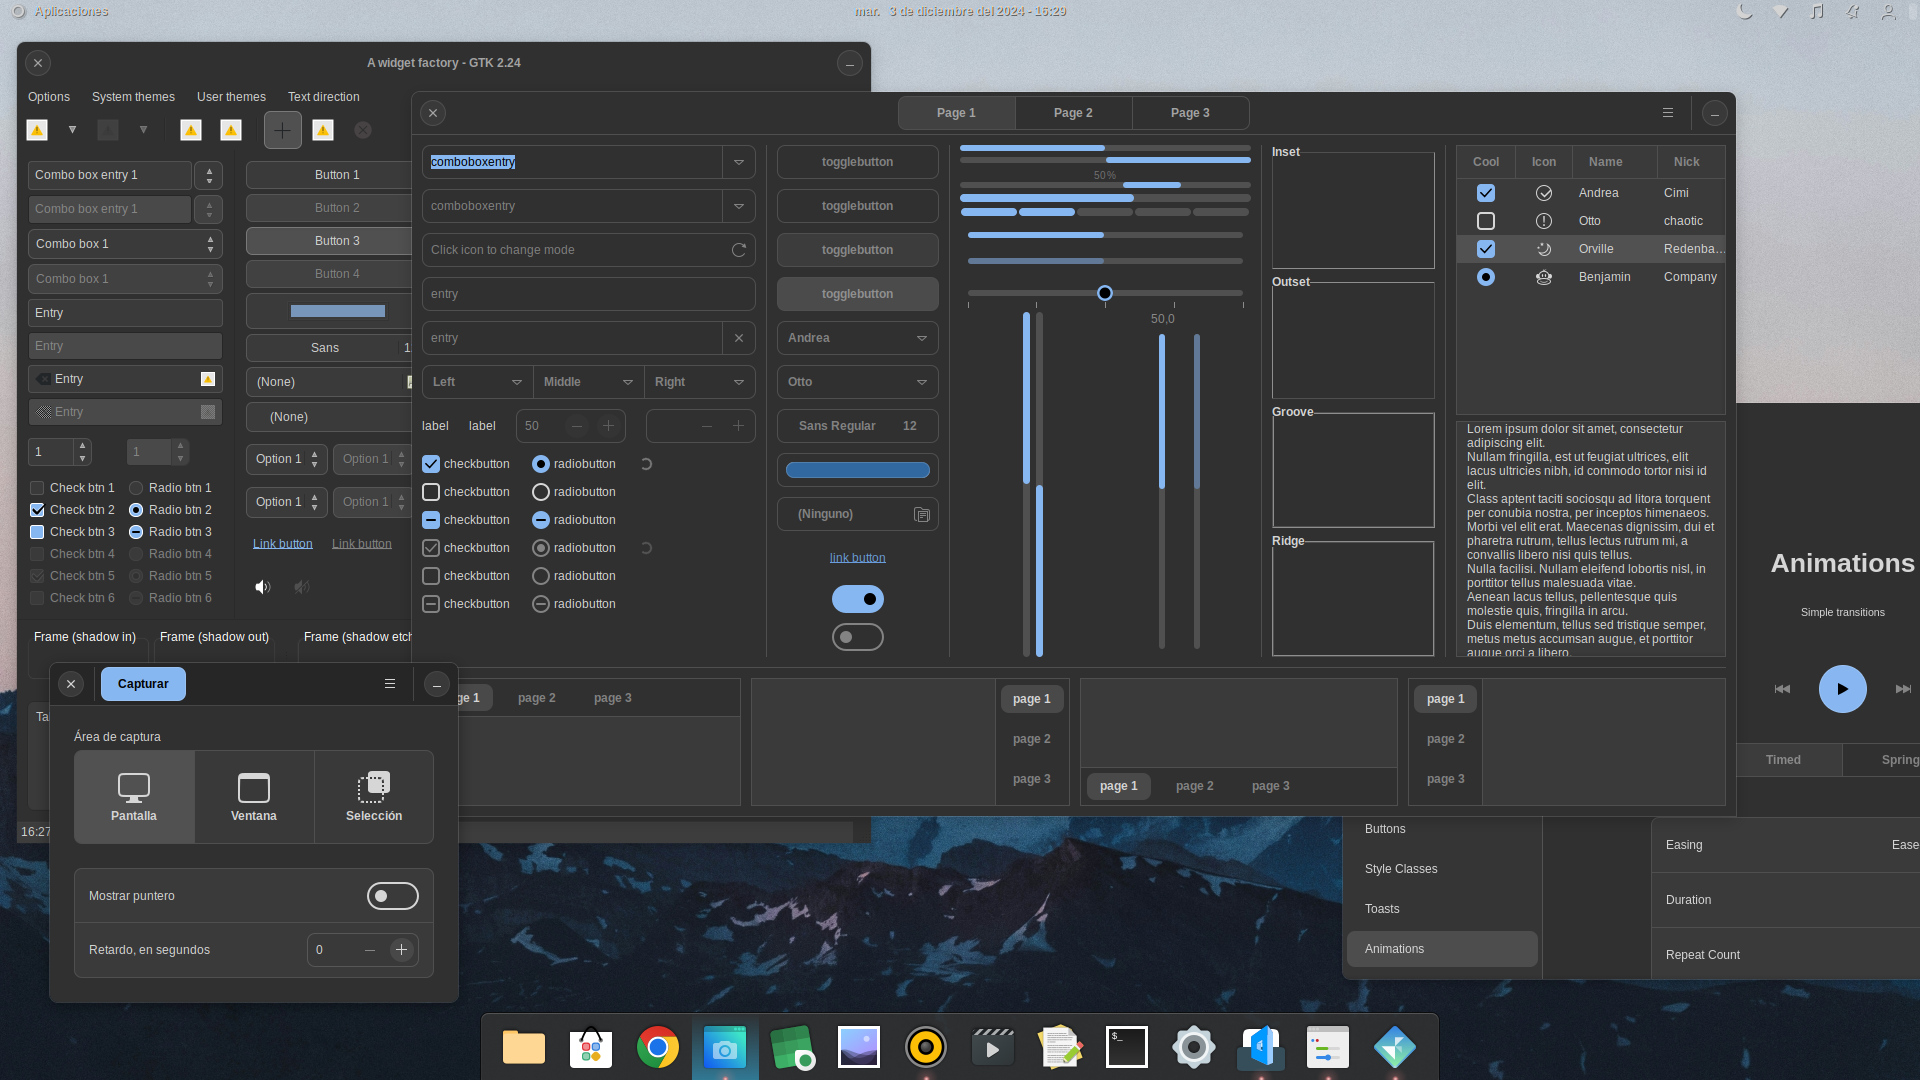This screenshot has height=1080, width=1920.
Task: Open the dropdown arrow of Combo box entry 1
Action: [209, 175]
